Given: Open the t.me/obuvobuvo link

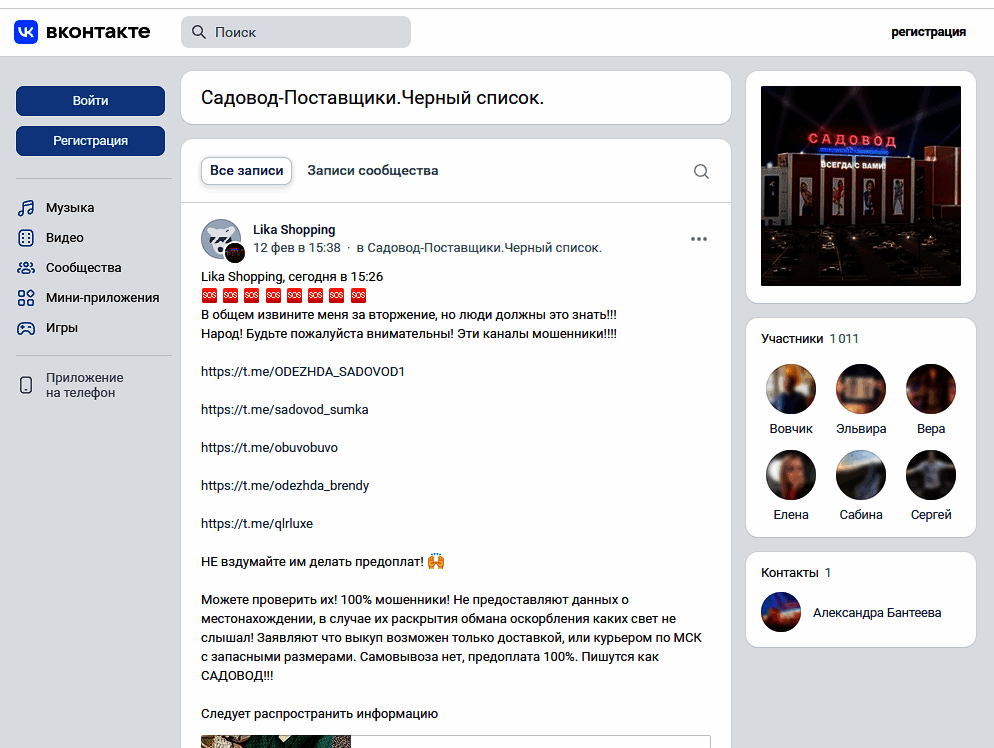Looking at the screenshot, I should (x=269, y=448).
